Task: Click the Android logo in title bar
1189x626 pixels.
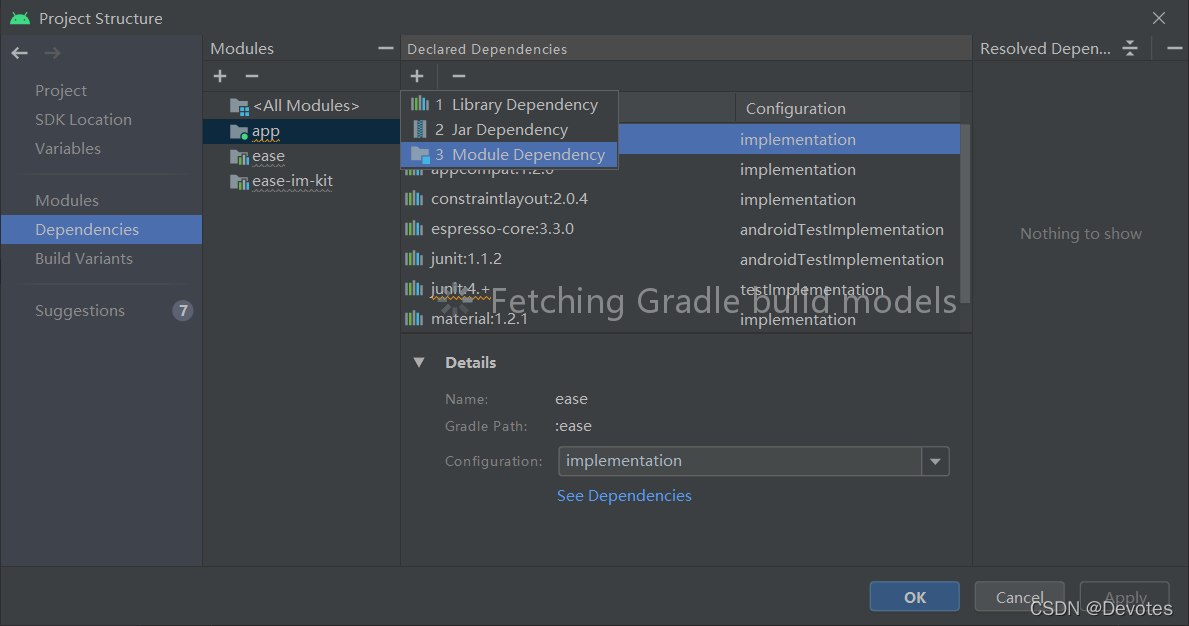Action: click(x=20, y=18)
